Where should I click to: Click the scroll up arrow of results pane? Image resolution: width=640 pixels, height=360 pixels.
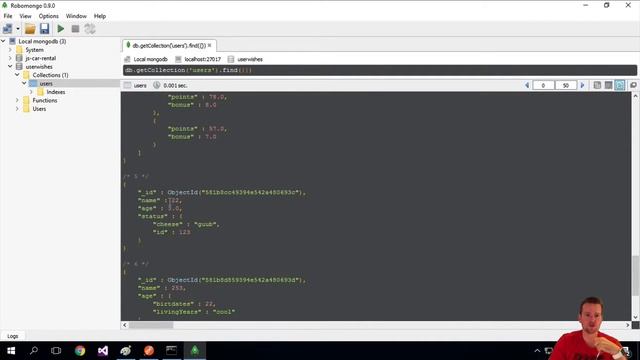coord(635,96)
